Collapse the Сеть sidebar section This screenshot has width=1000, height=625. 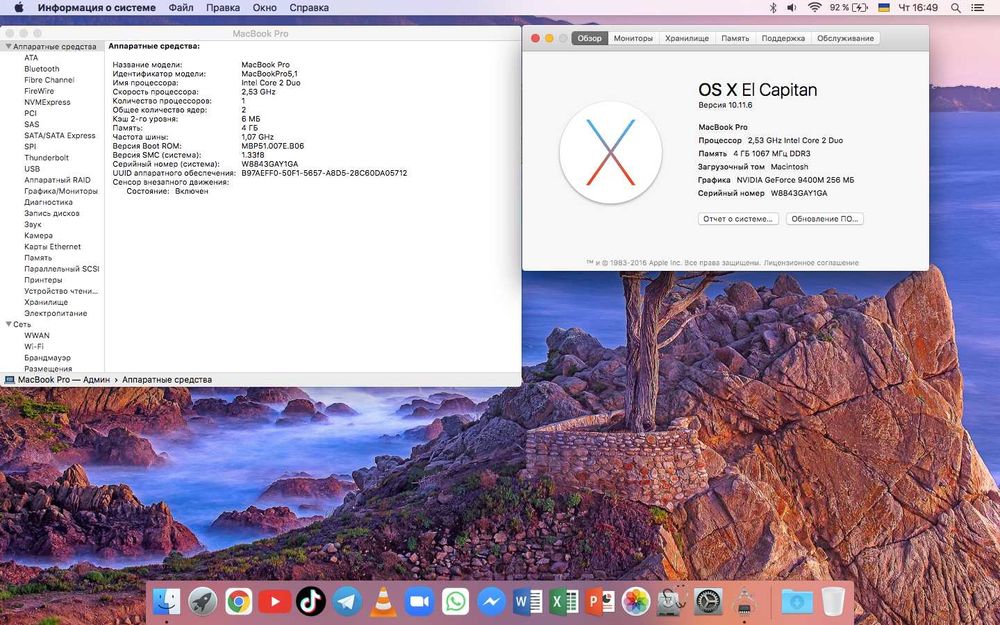pos(8,324)
